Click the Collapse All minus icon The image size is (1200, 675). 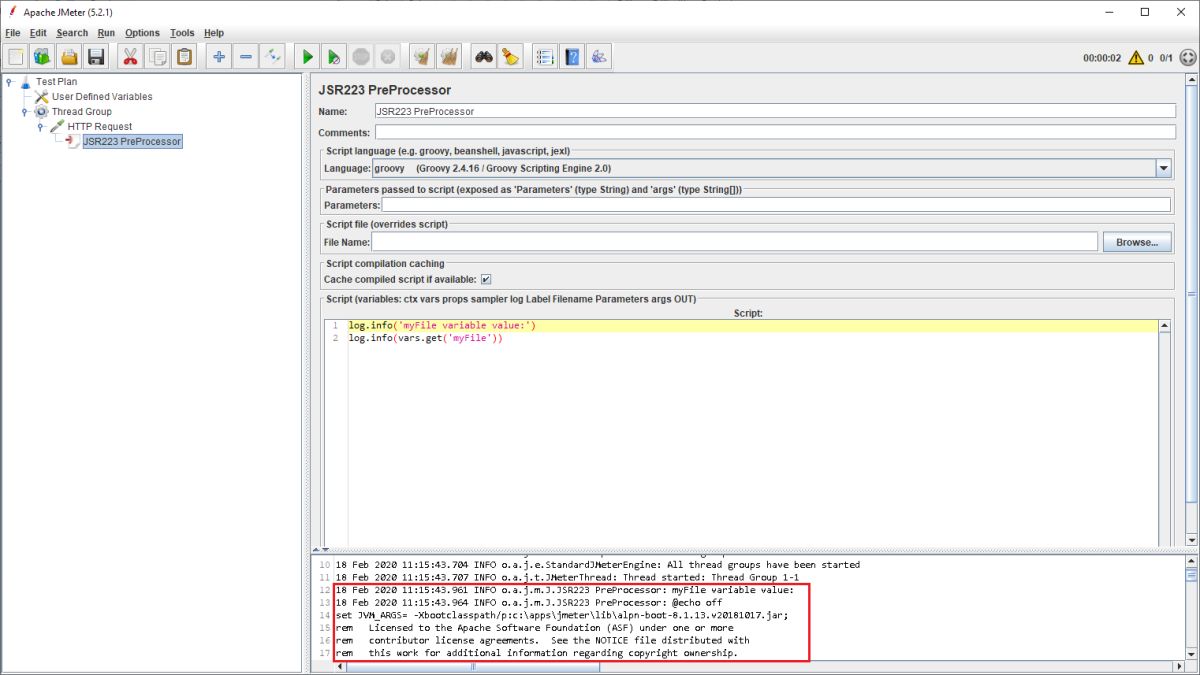click(x=246, y=57)
